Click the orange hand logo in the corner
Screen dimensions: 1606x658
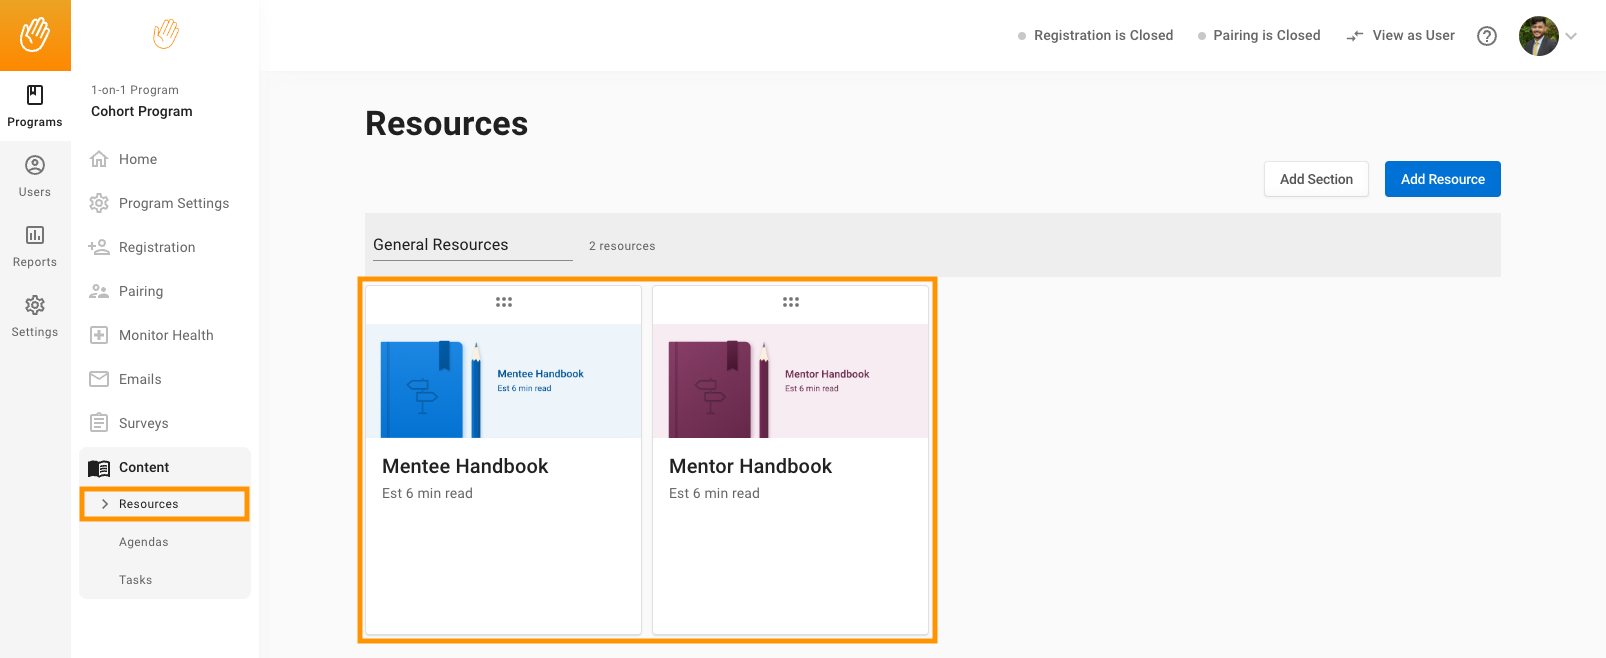pyautogui.click(x=35, y=35)
